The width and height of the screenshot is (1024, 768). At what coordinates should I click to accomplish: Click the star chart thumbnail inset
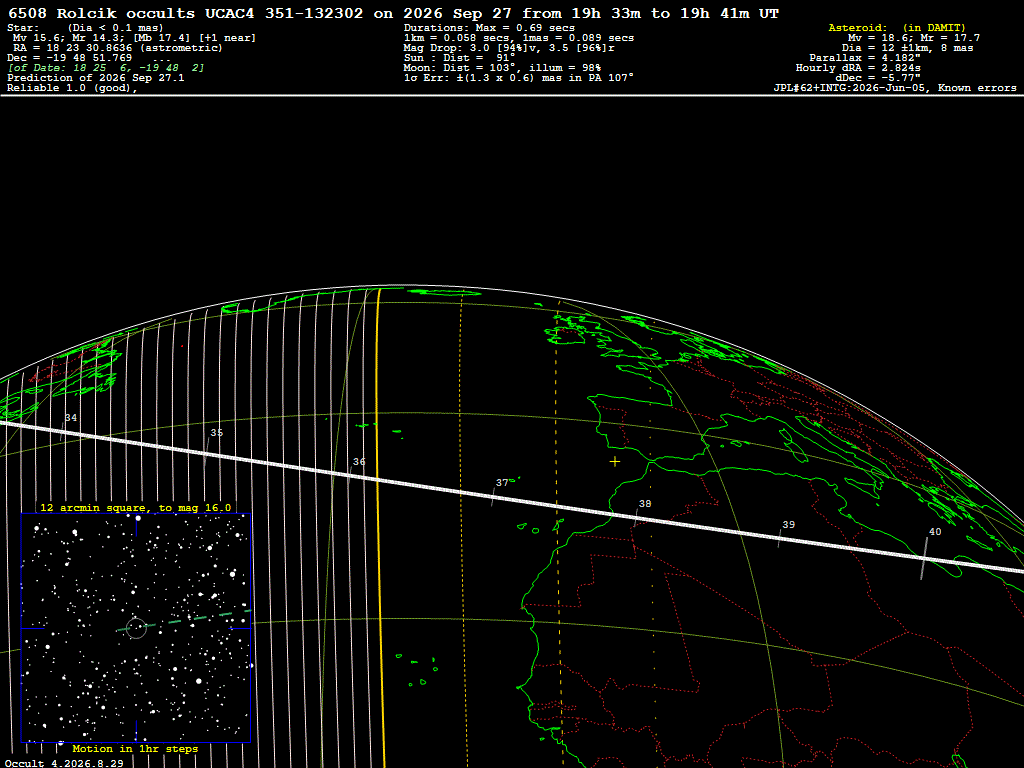pyautogui.click(x=136, y=628)
